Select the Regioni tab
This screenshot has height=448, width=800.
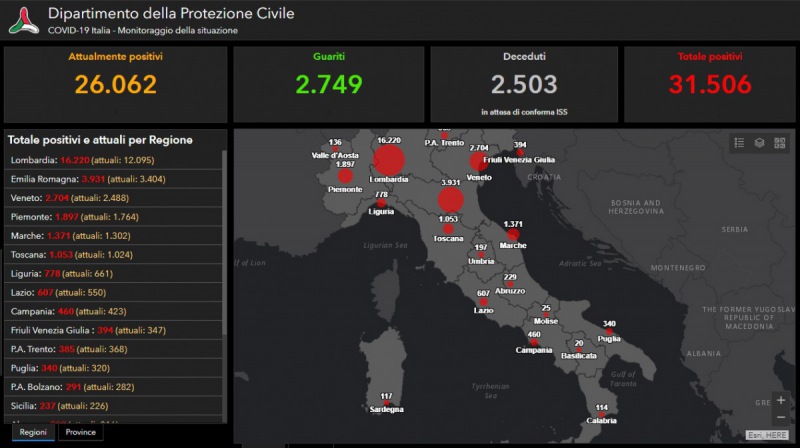32,433
